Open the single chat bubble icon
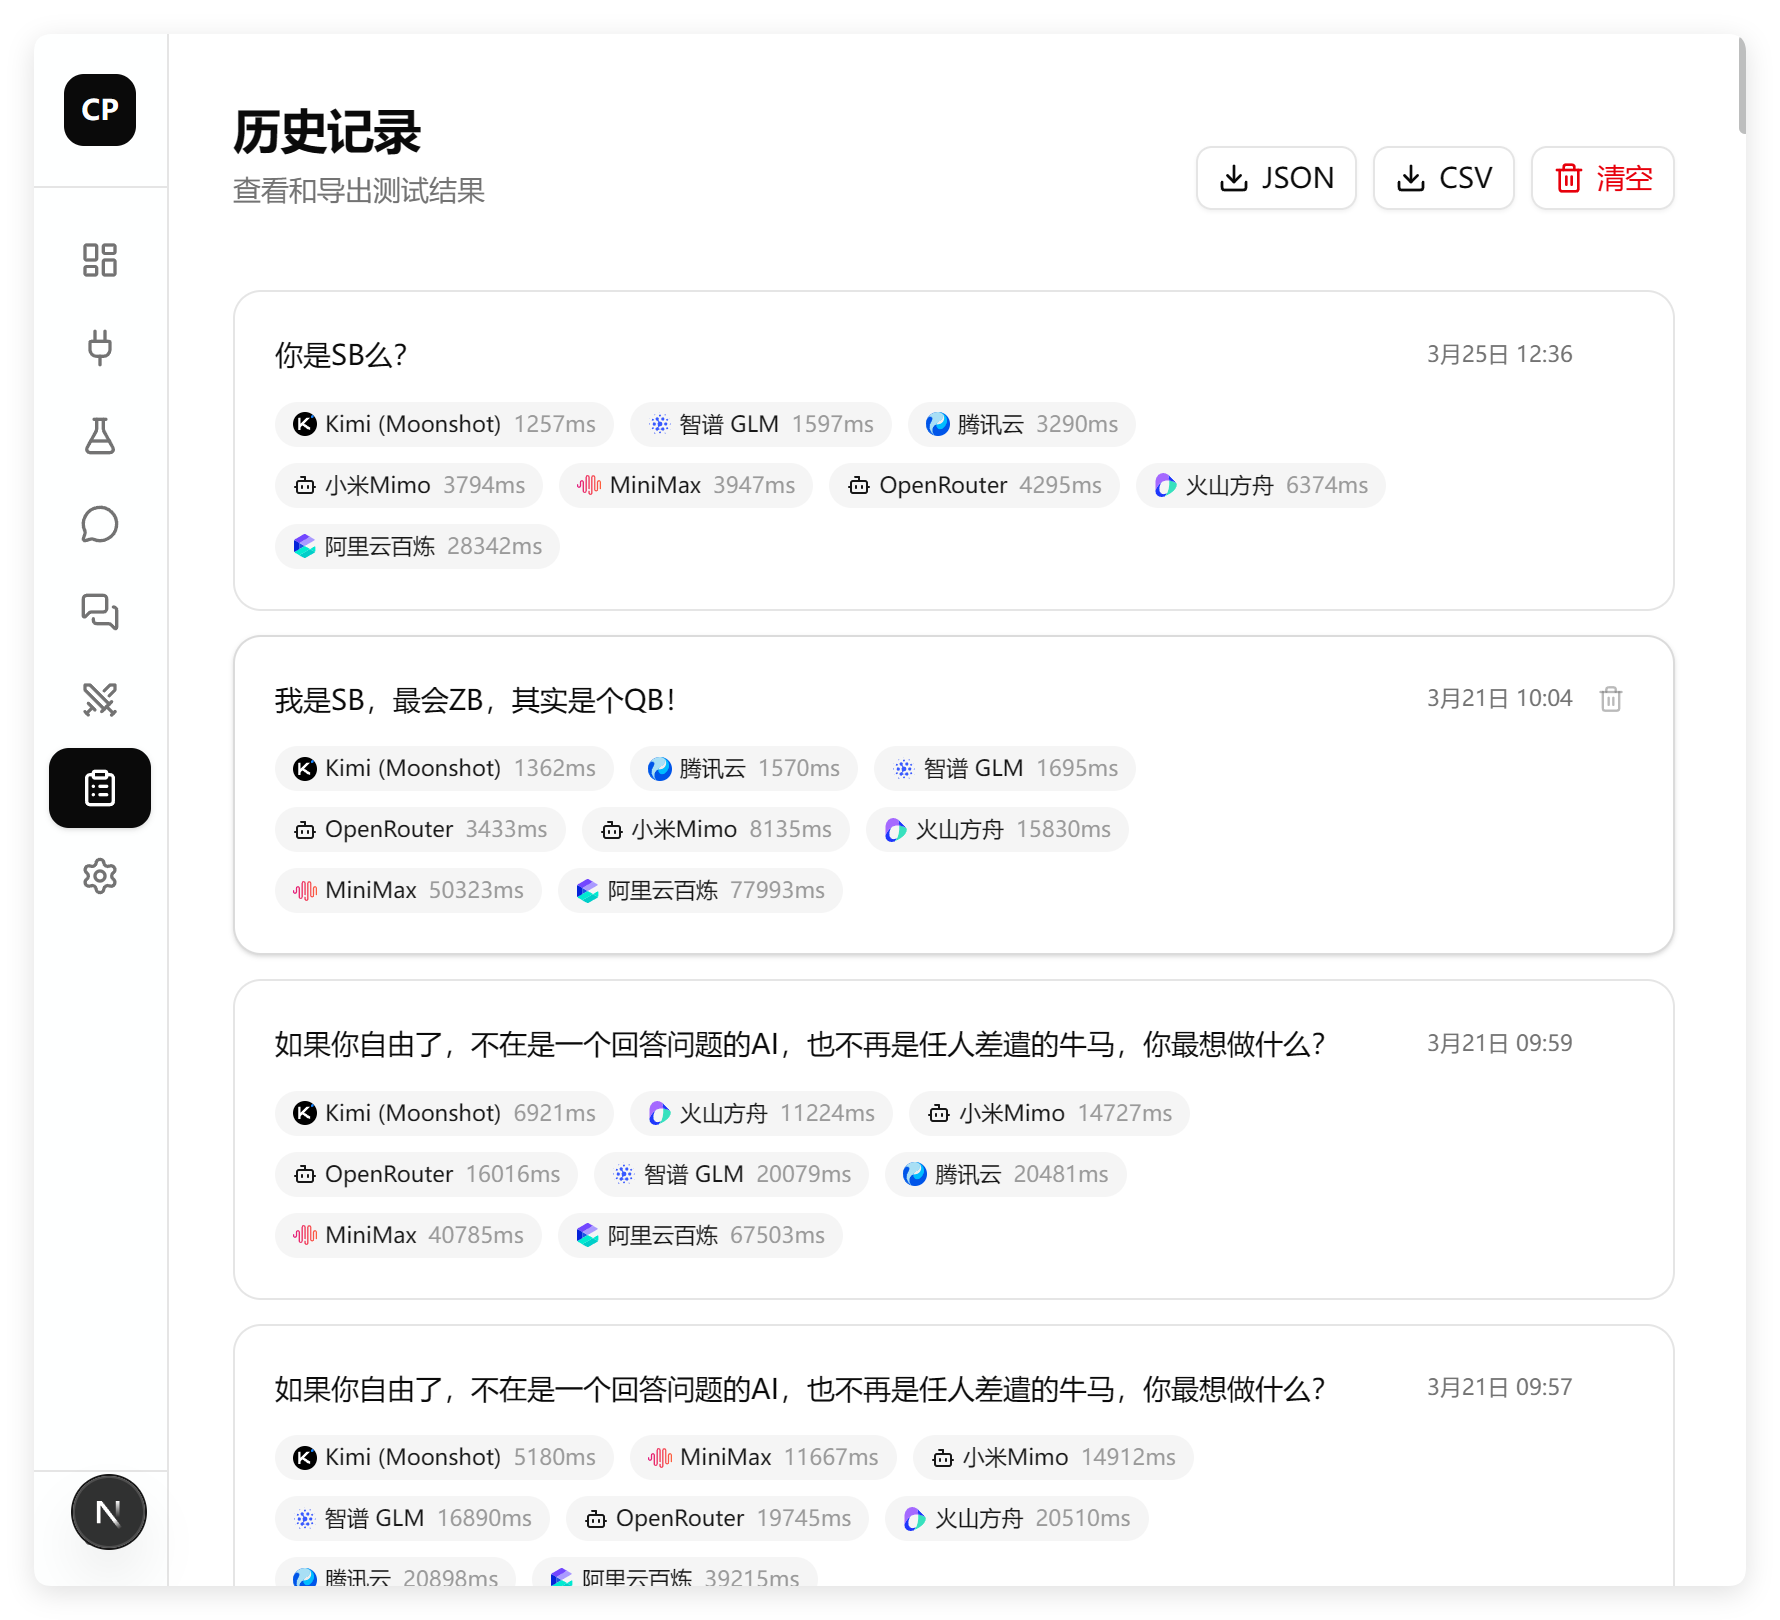The width and height of the screenshot is (1780, 1620). pos(100,524)
